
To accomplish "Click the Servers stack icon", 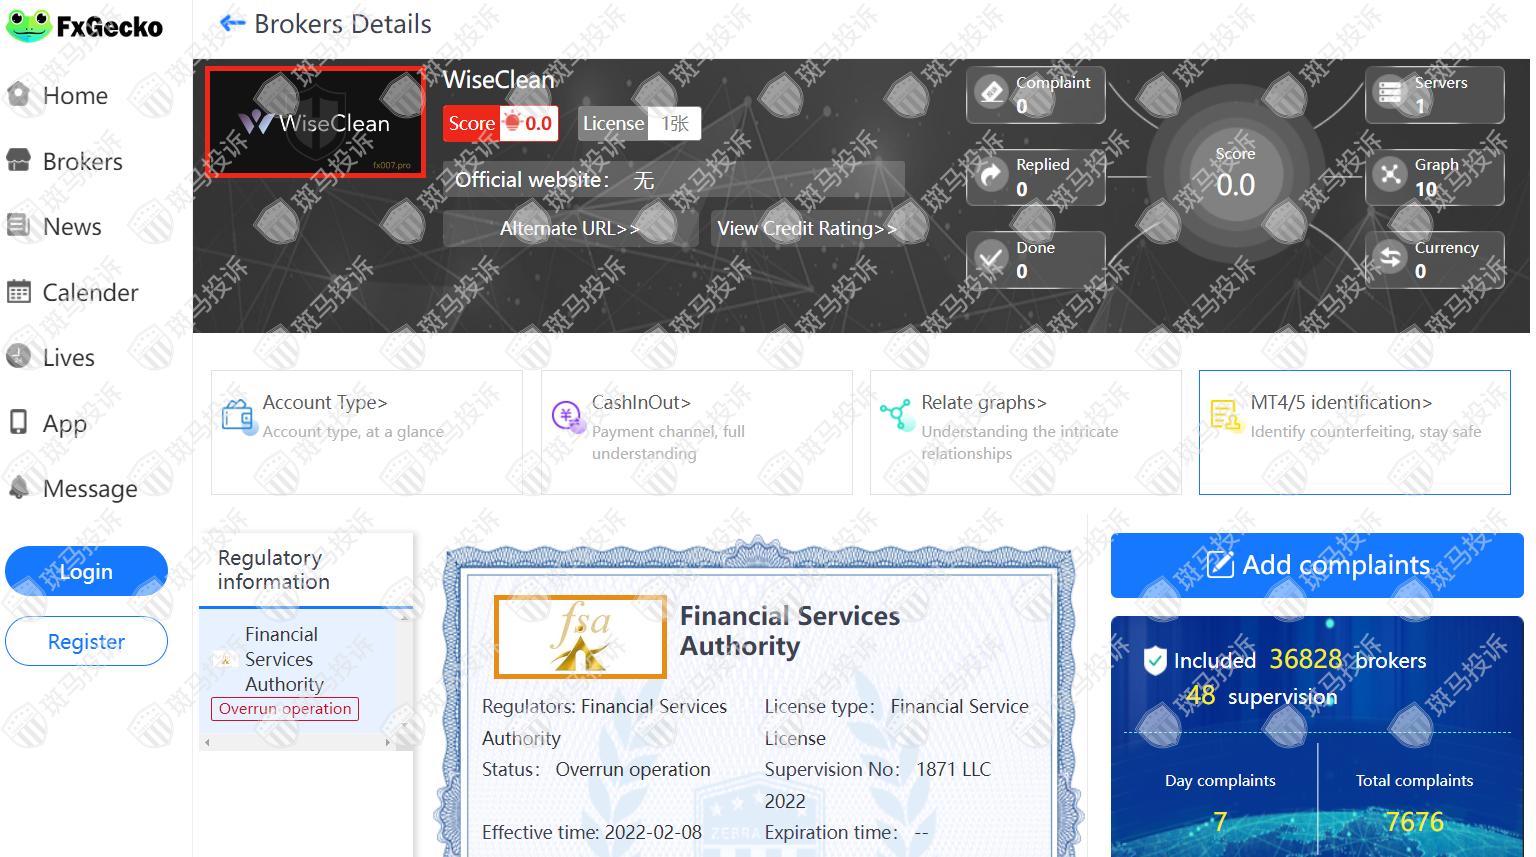I will pos(1390,93).
